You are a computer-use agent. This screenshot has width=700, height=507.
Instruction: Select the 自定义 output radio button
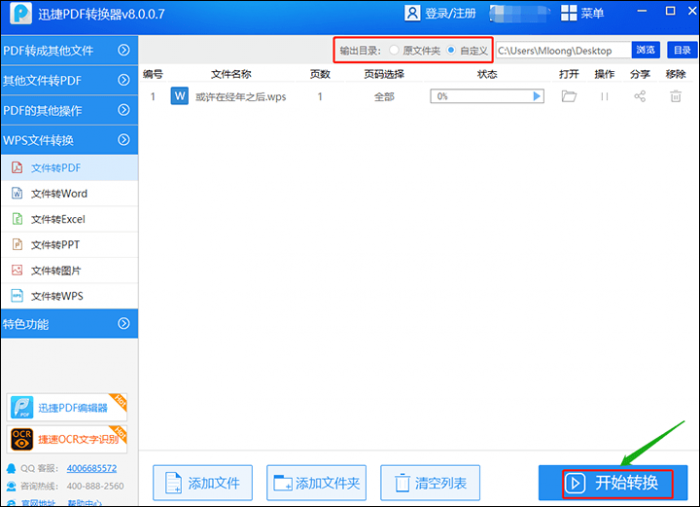point(451,50)
